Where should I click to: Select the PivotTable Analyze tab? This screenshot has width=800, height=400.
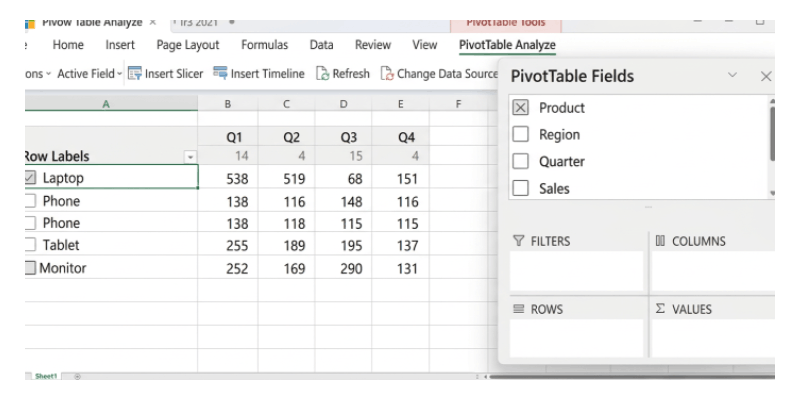pos(507,45)
